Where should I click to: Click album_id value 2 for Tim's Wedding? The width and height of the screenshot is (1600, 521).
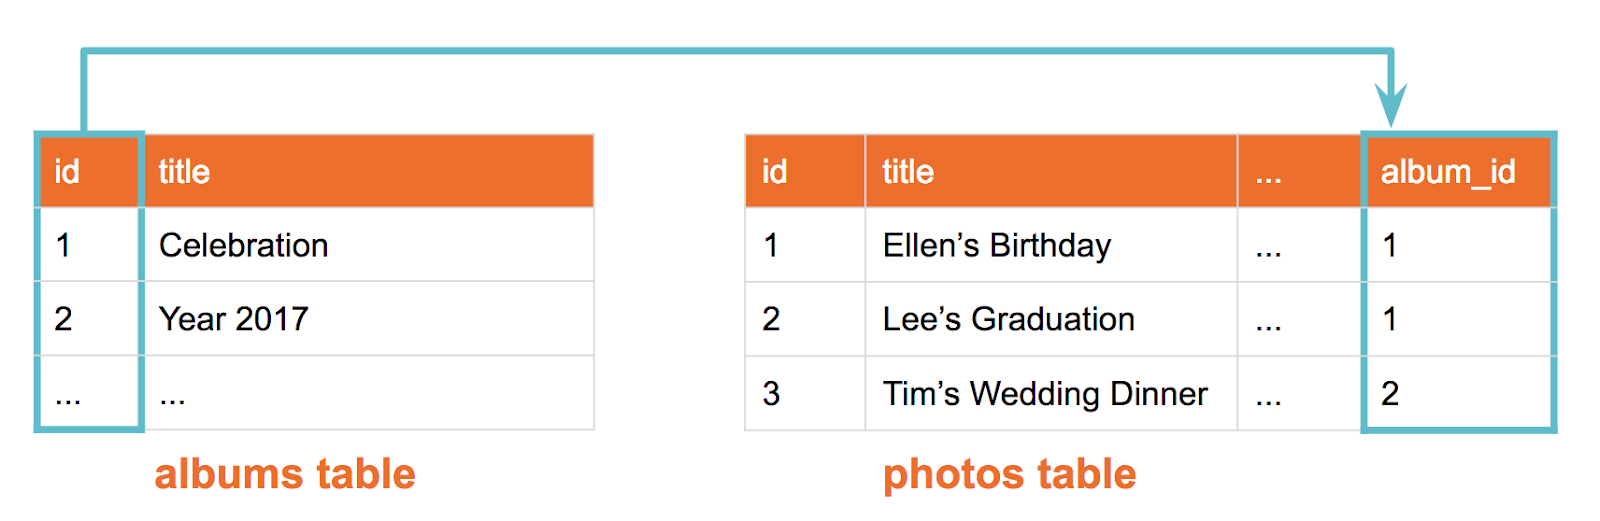[1458, 393]
